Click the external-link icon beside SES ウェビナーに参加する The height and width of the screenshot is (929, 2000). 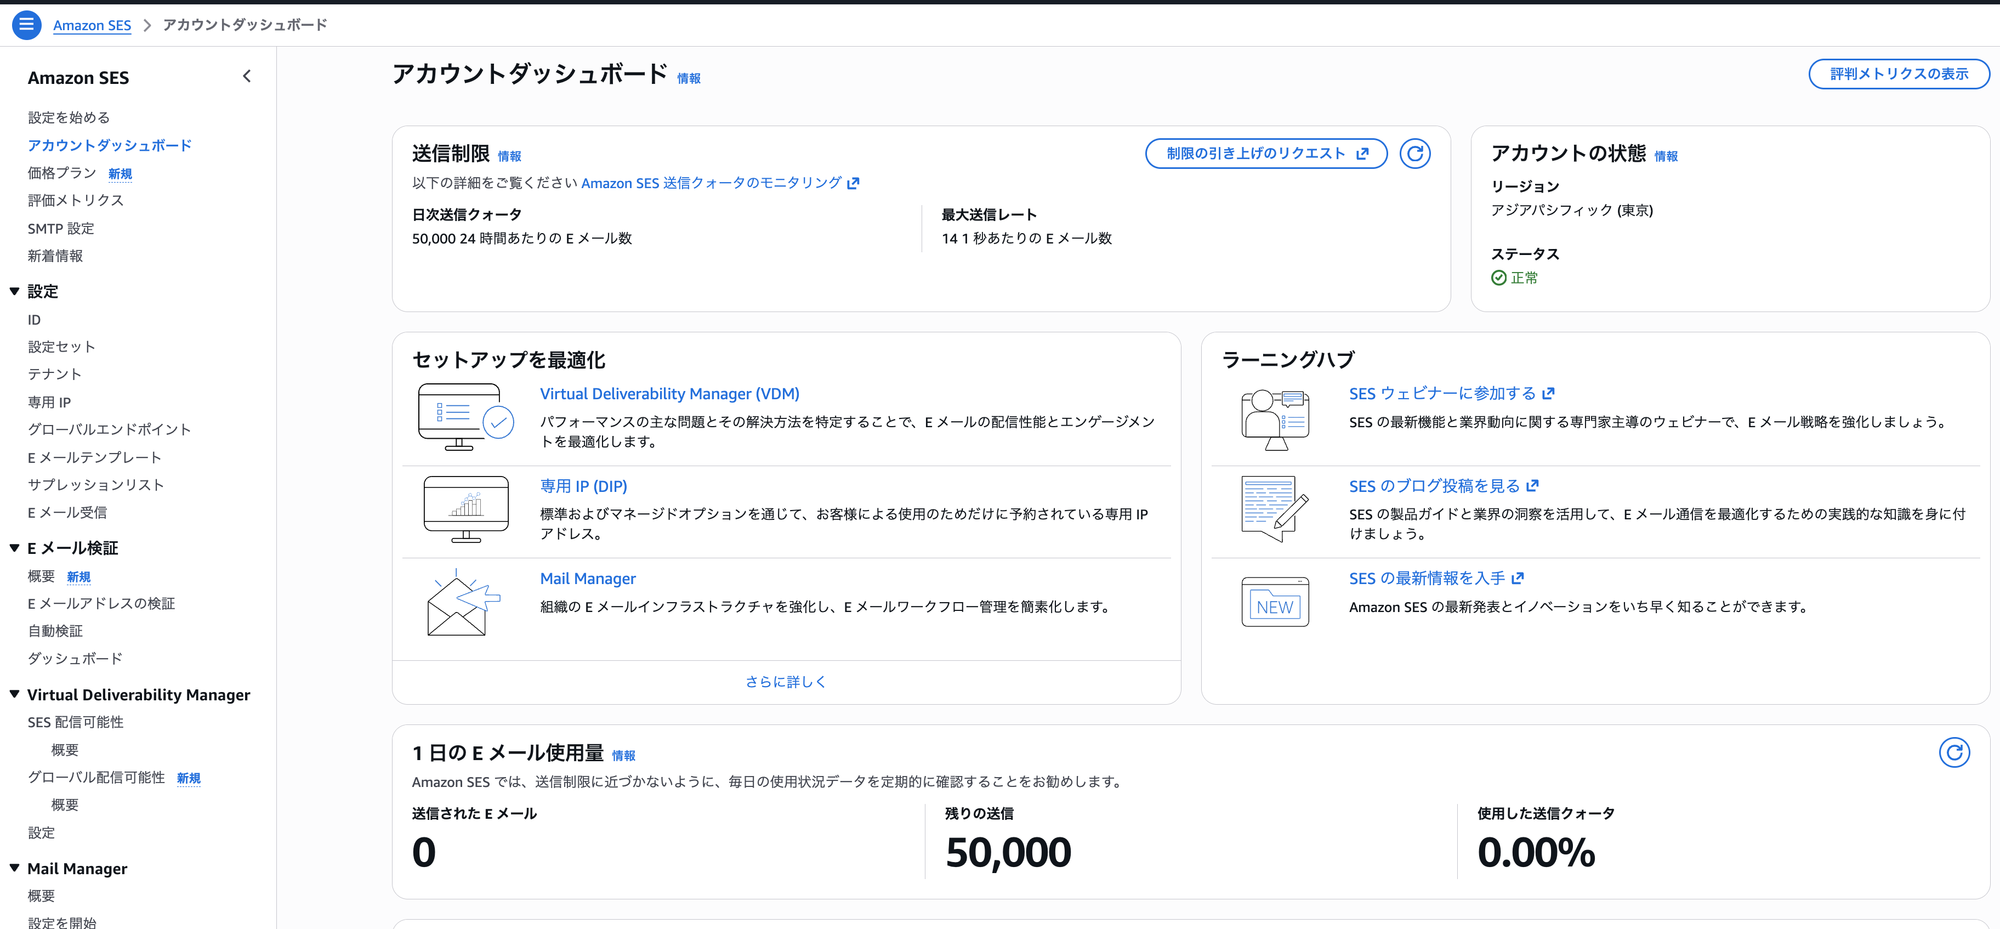click(x=1548, y=394)
